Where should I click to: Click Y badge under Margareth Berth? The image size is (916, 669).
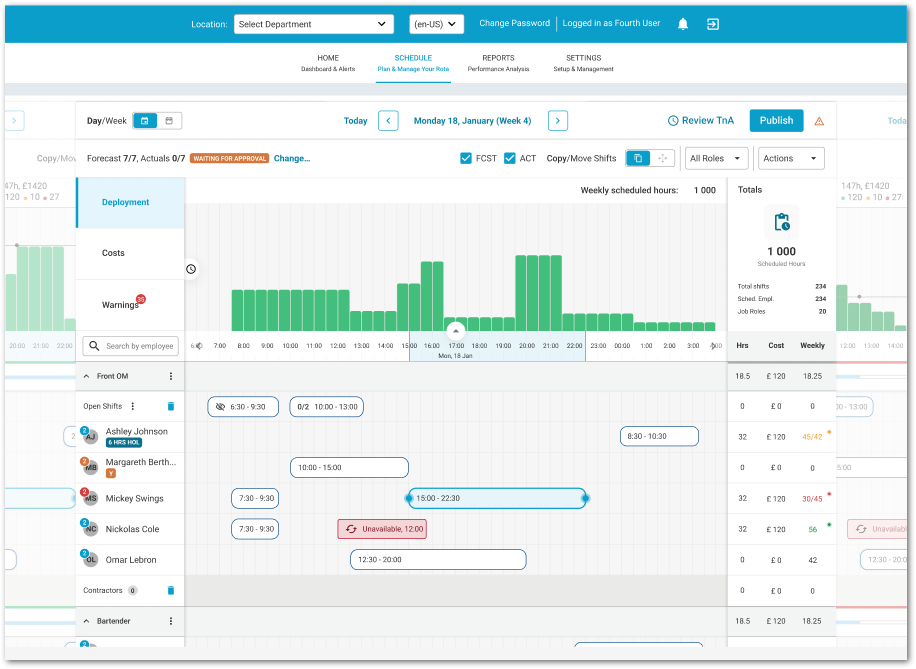click(x=110, y=473)
